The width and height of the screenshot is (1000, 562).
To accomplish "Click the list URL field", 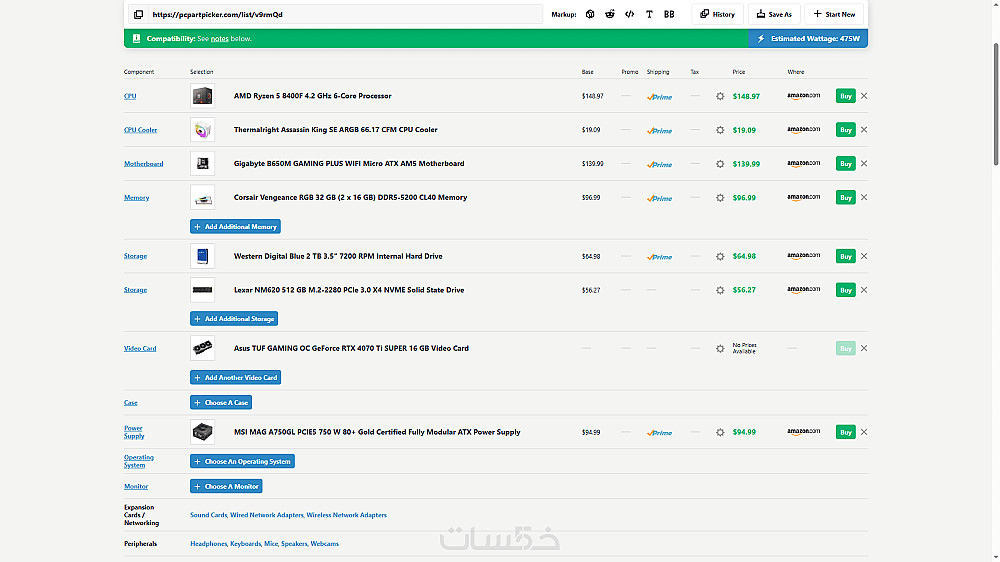I will pyautogui.click(x=345, y=14).
